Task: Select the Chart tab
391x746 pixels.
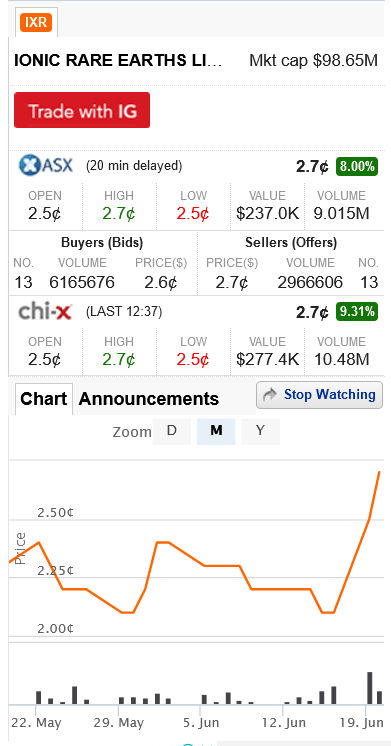Action: tap(44, 399)
